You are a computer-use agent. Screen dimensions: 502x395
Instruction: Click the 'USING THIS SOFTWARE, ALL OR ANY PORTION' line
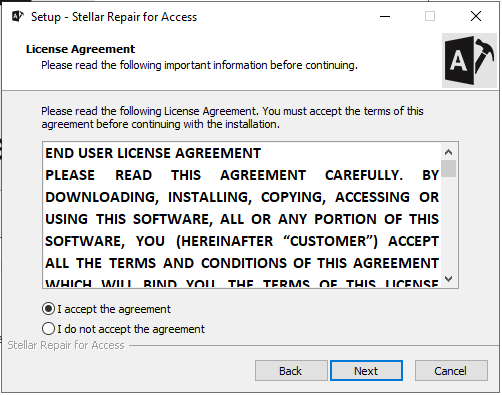pos(242,219)
